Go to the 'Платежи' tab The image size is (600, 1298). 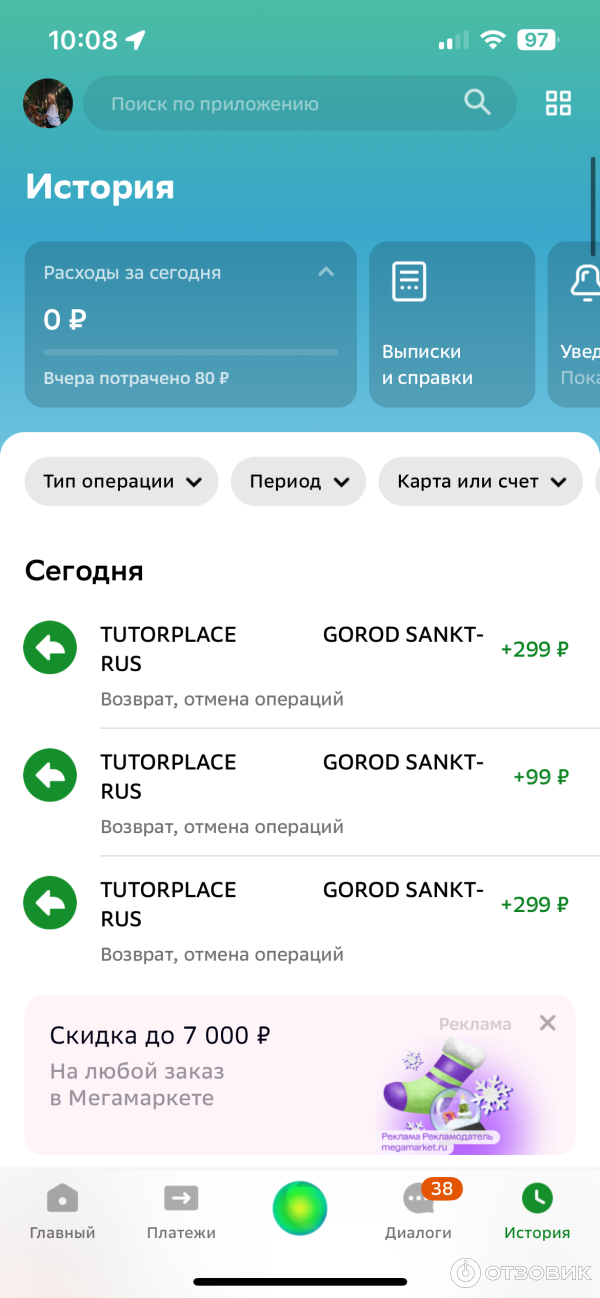click(x=181, y=1211)
